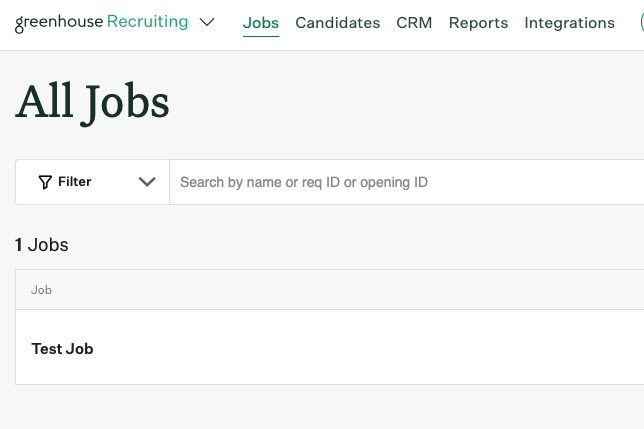Viewport: 644px width, 429px height.
Task: Select the Test Job table row
Action: pos(330,347)
